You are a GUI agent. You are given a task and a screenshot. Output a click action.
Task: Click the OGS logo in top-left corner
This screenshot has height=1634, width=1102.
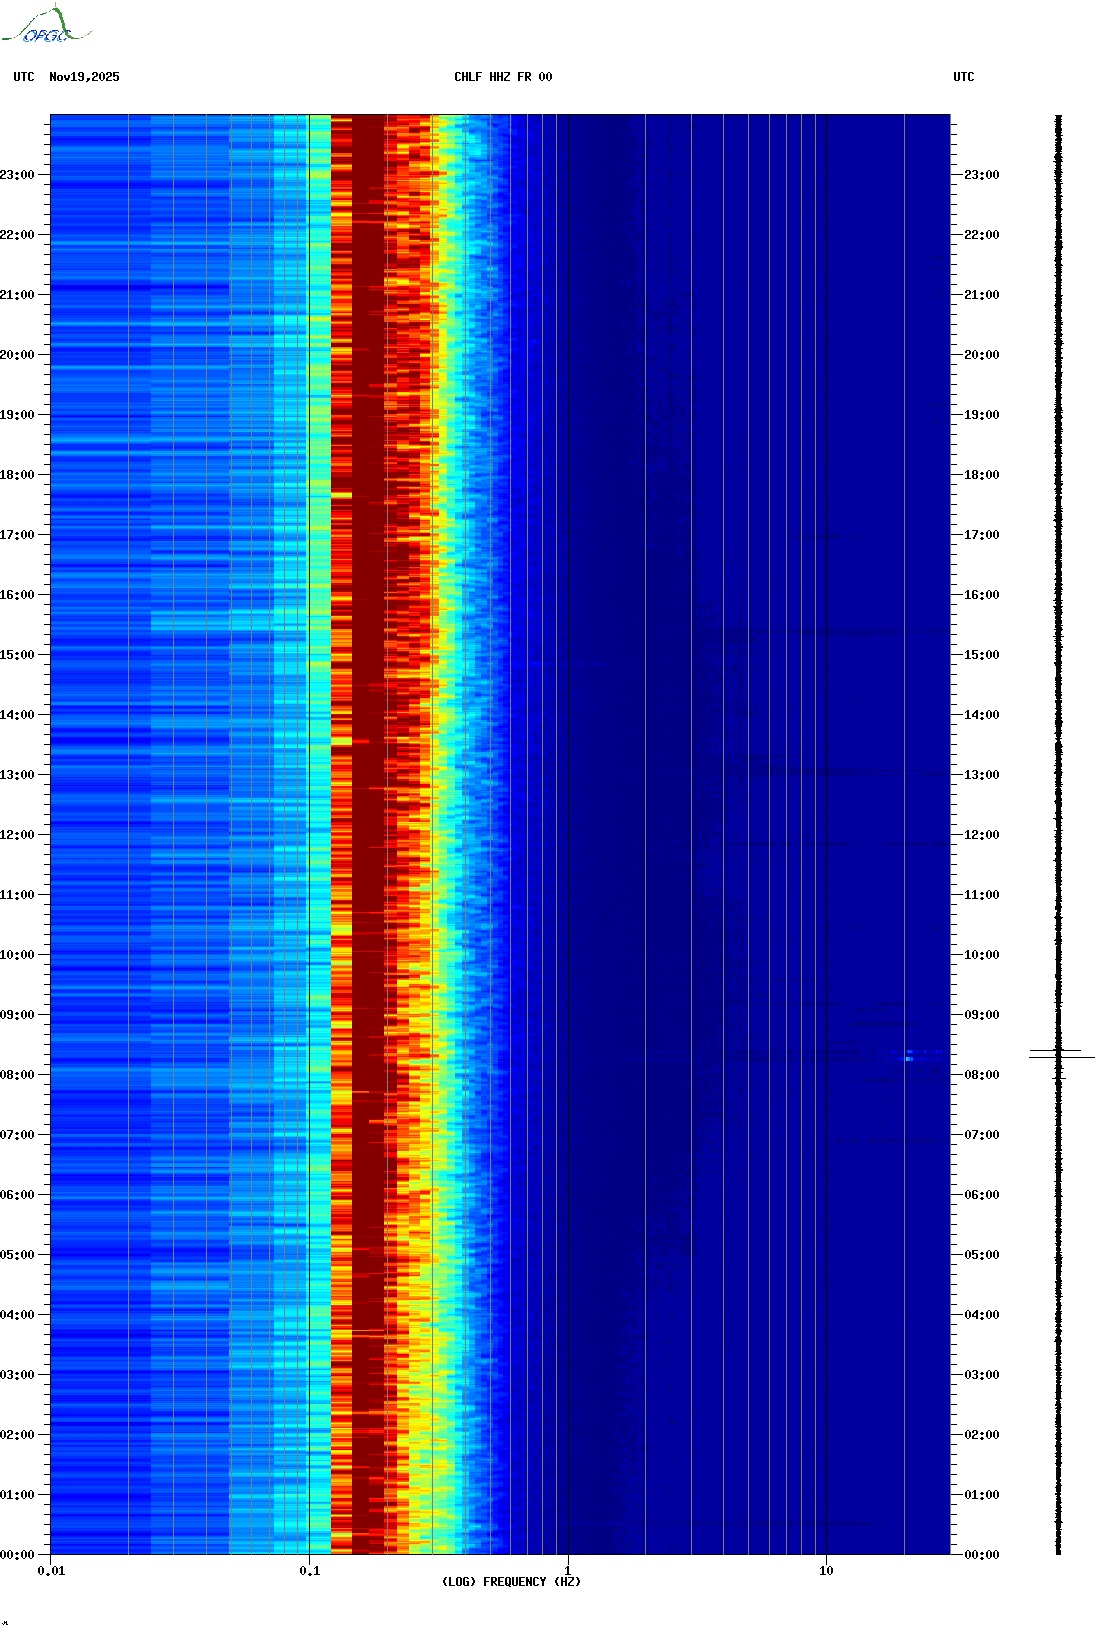click(45, 25)
